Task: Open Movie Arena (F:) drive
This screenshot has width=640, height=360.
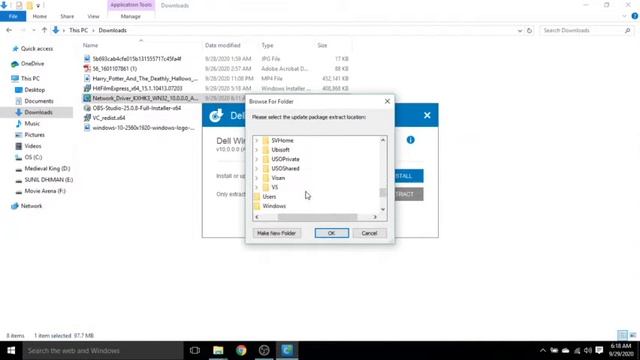Action: click(x=45, y=191)
